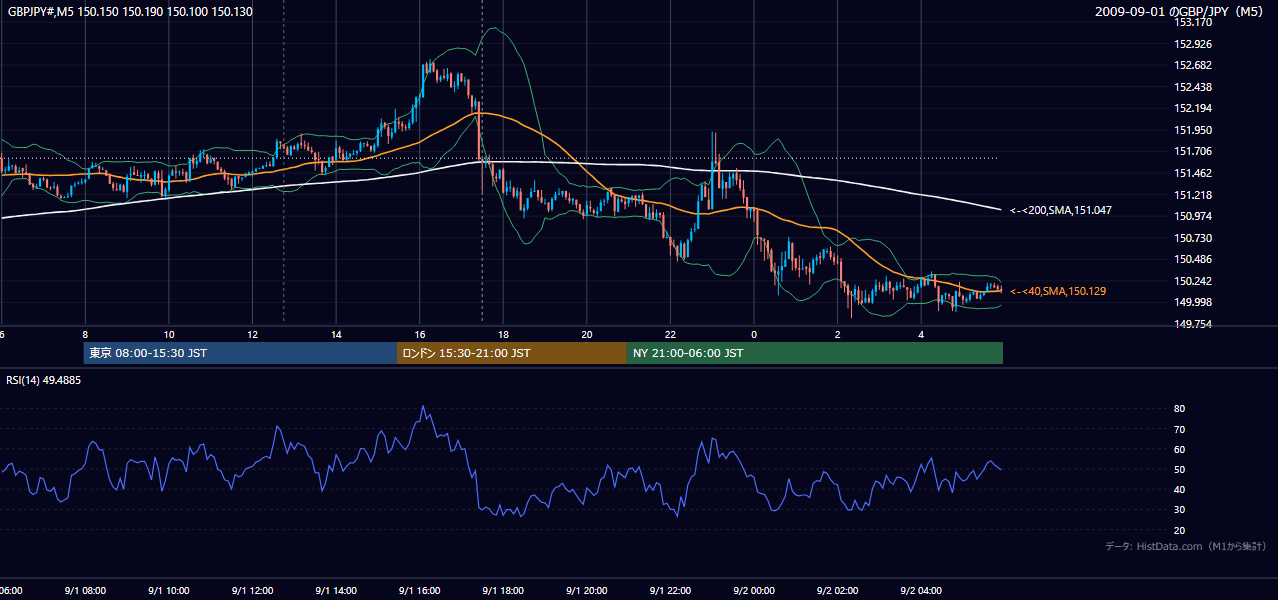Click hour tick 14 under price chart

pyautogui.click(x=336, y=334)
